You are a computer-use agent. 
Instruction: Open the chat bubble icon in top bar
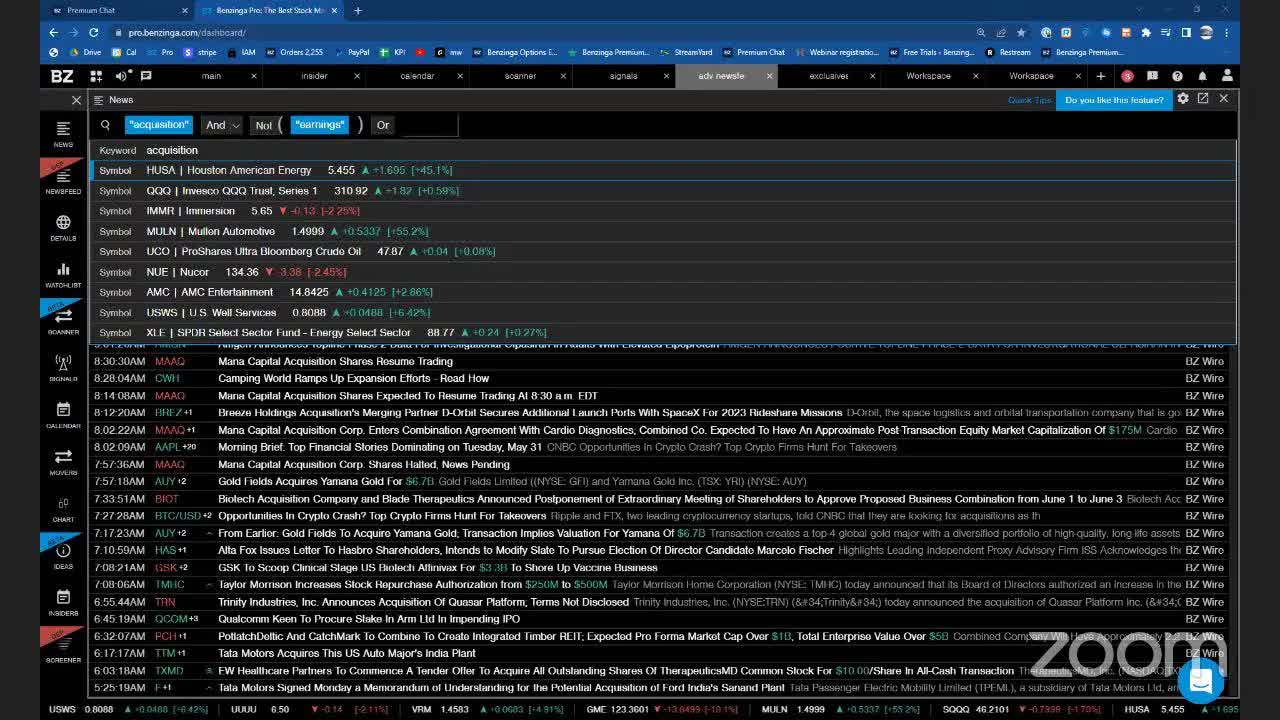click(x=146, y=76)
